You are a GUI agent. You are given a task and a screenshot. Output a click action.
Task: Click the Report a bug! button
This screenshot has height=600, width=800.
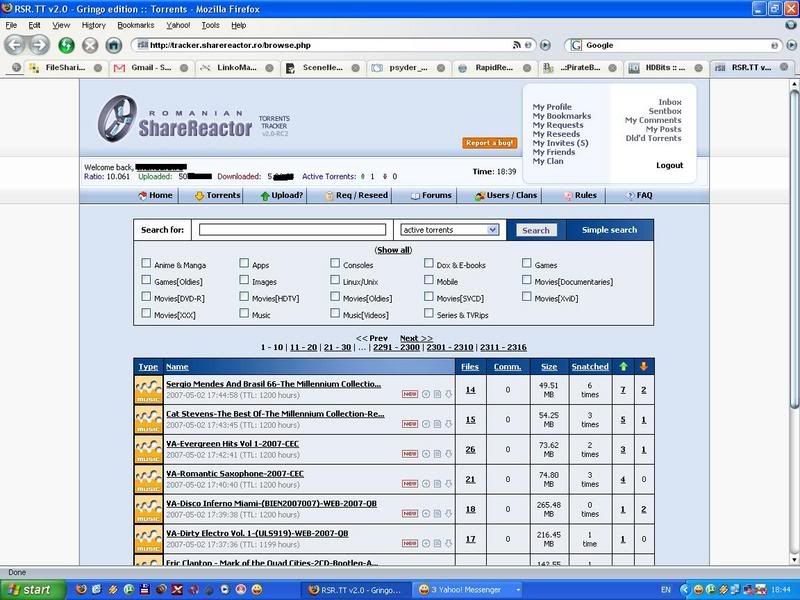(490, 143)
